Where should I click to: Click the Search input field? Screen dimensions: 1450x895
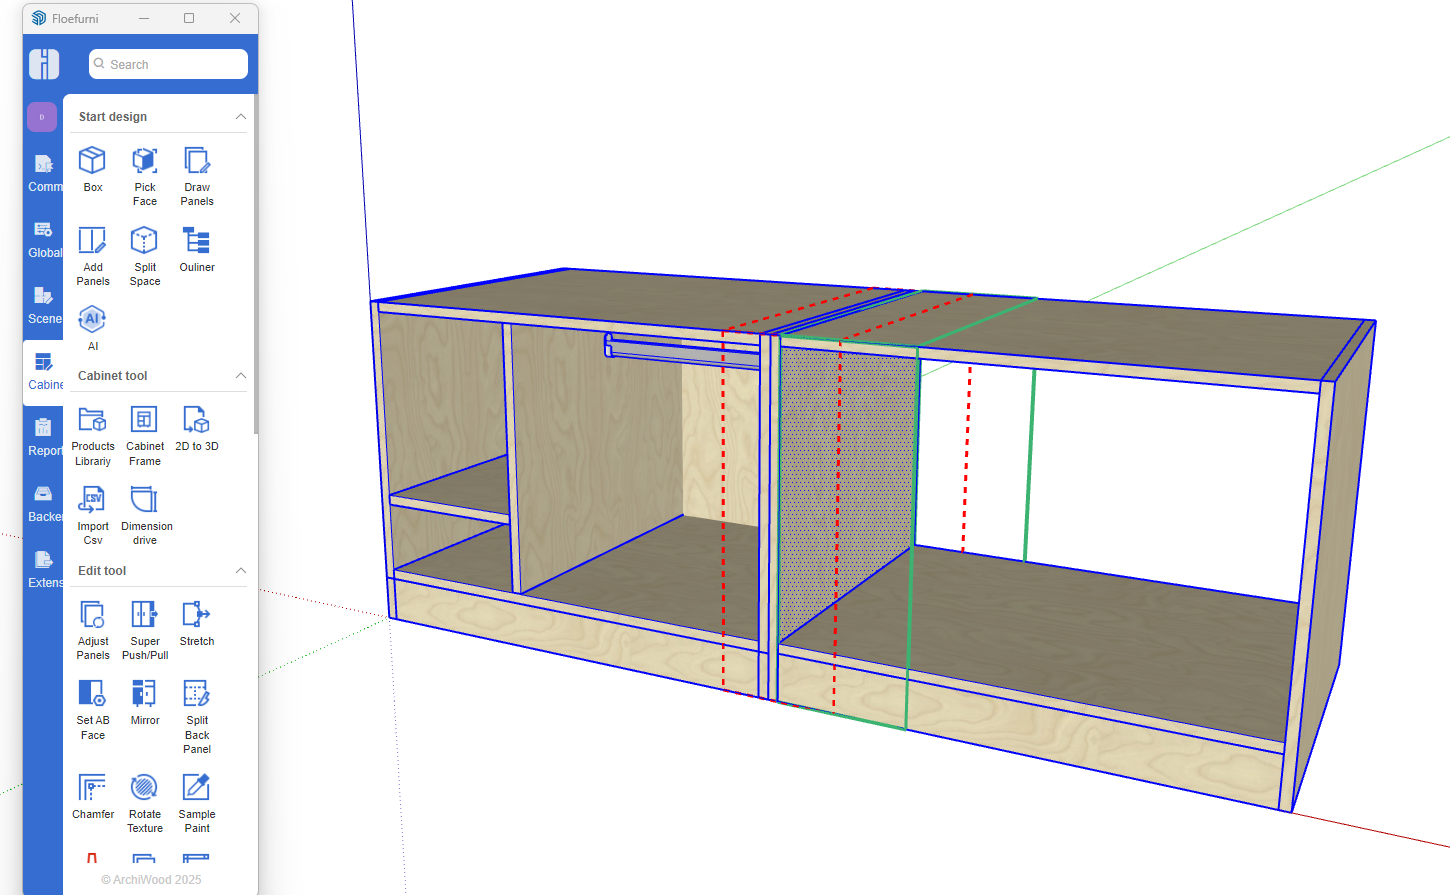pyautogui.click(x=168, y=64)
